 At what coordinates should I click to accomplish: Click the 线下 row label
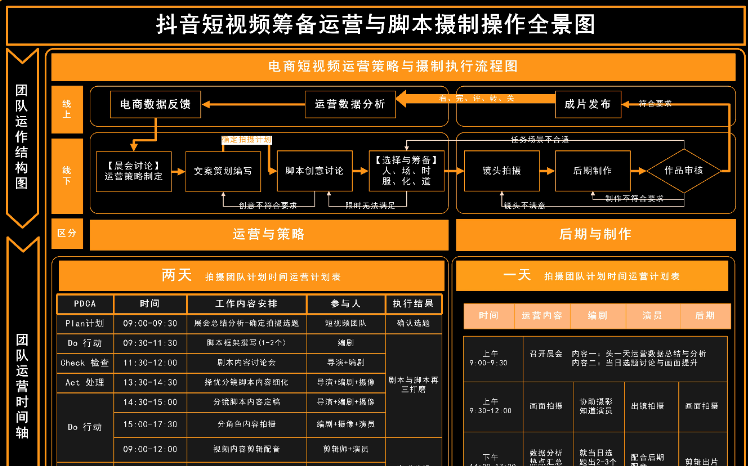tap(67, 176)
